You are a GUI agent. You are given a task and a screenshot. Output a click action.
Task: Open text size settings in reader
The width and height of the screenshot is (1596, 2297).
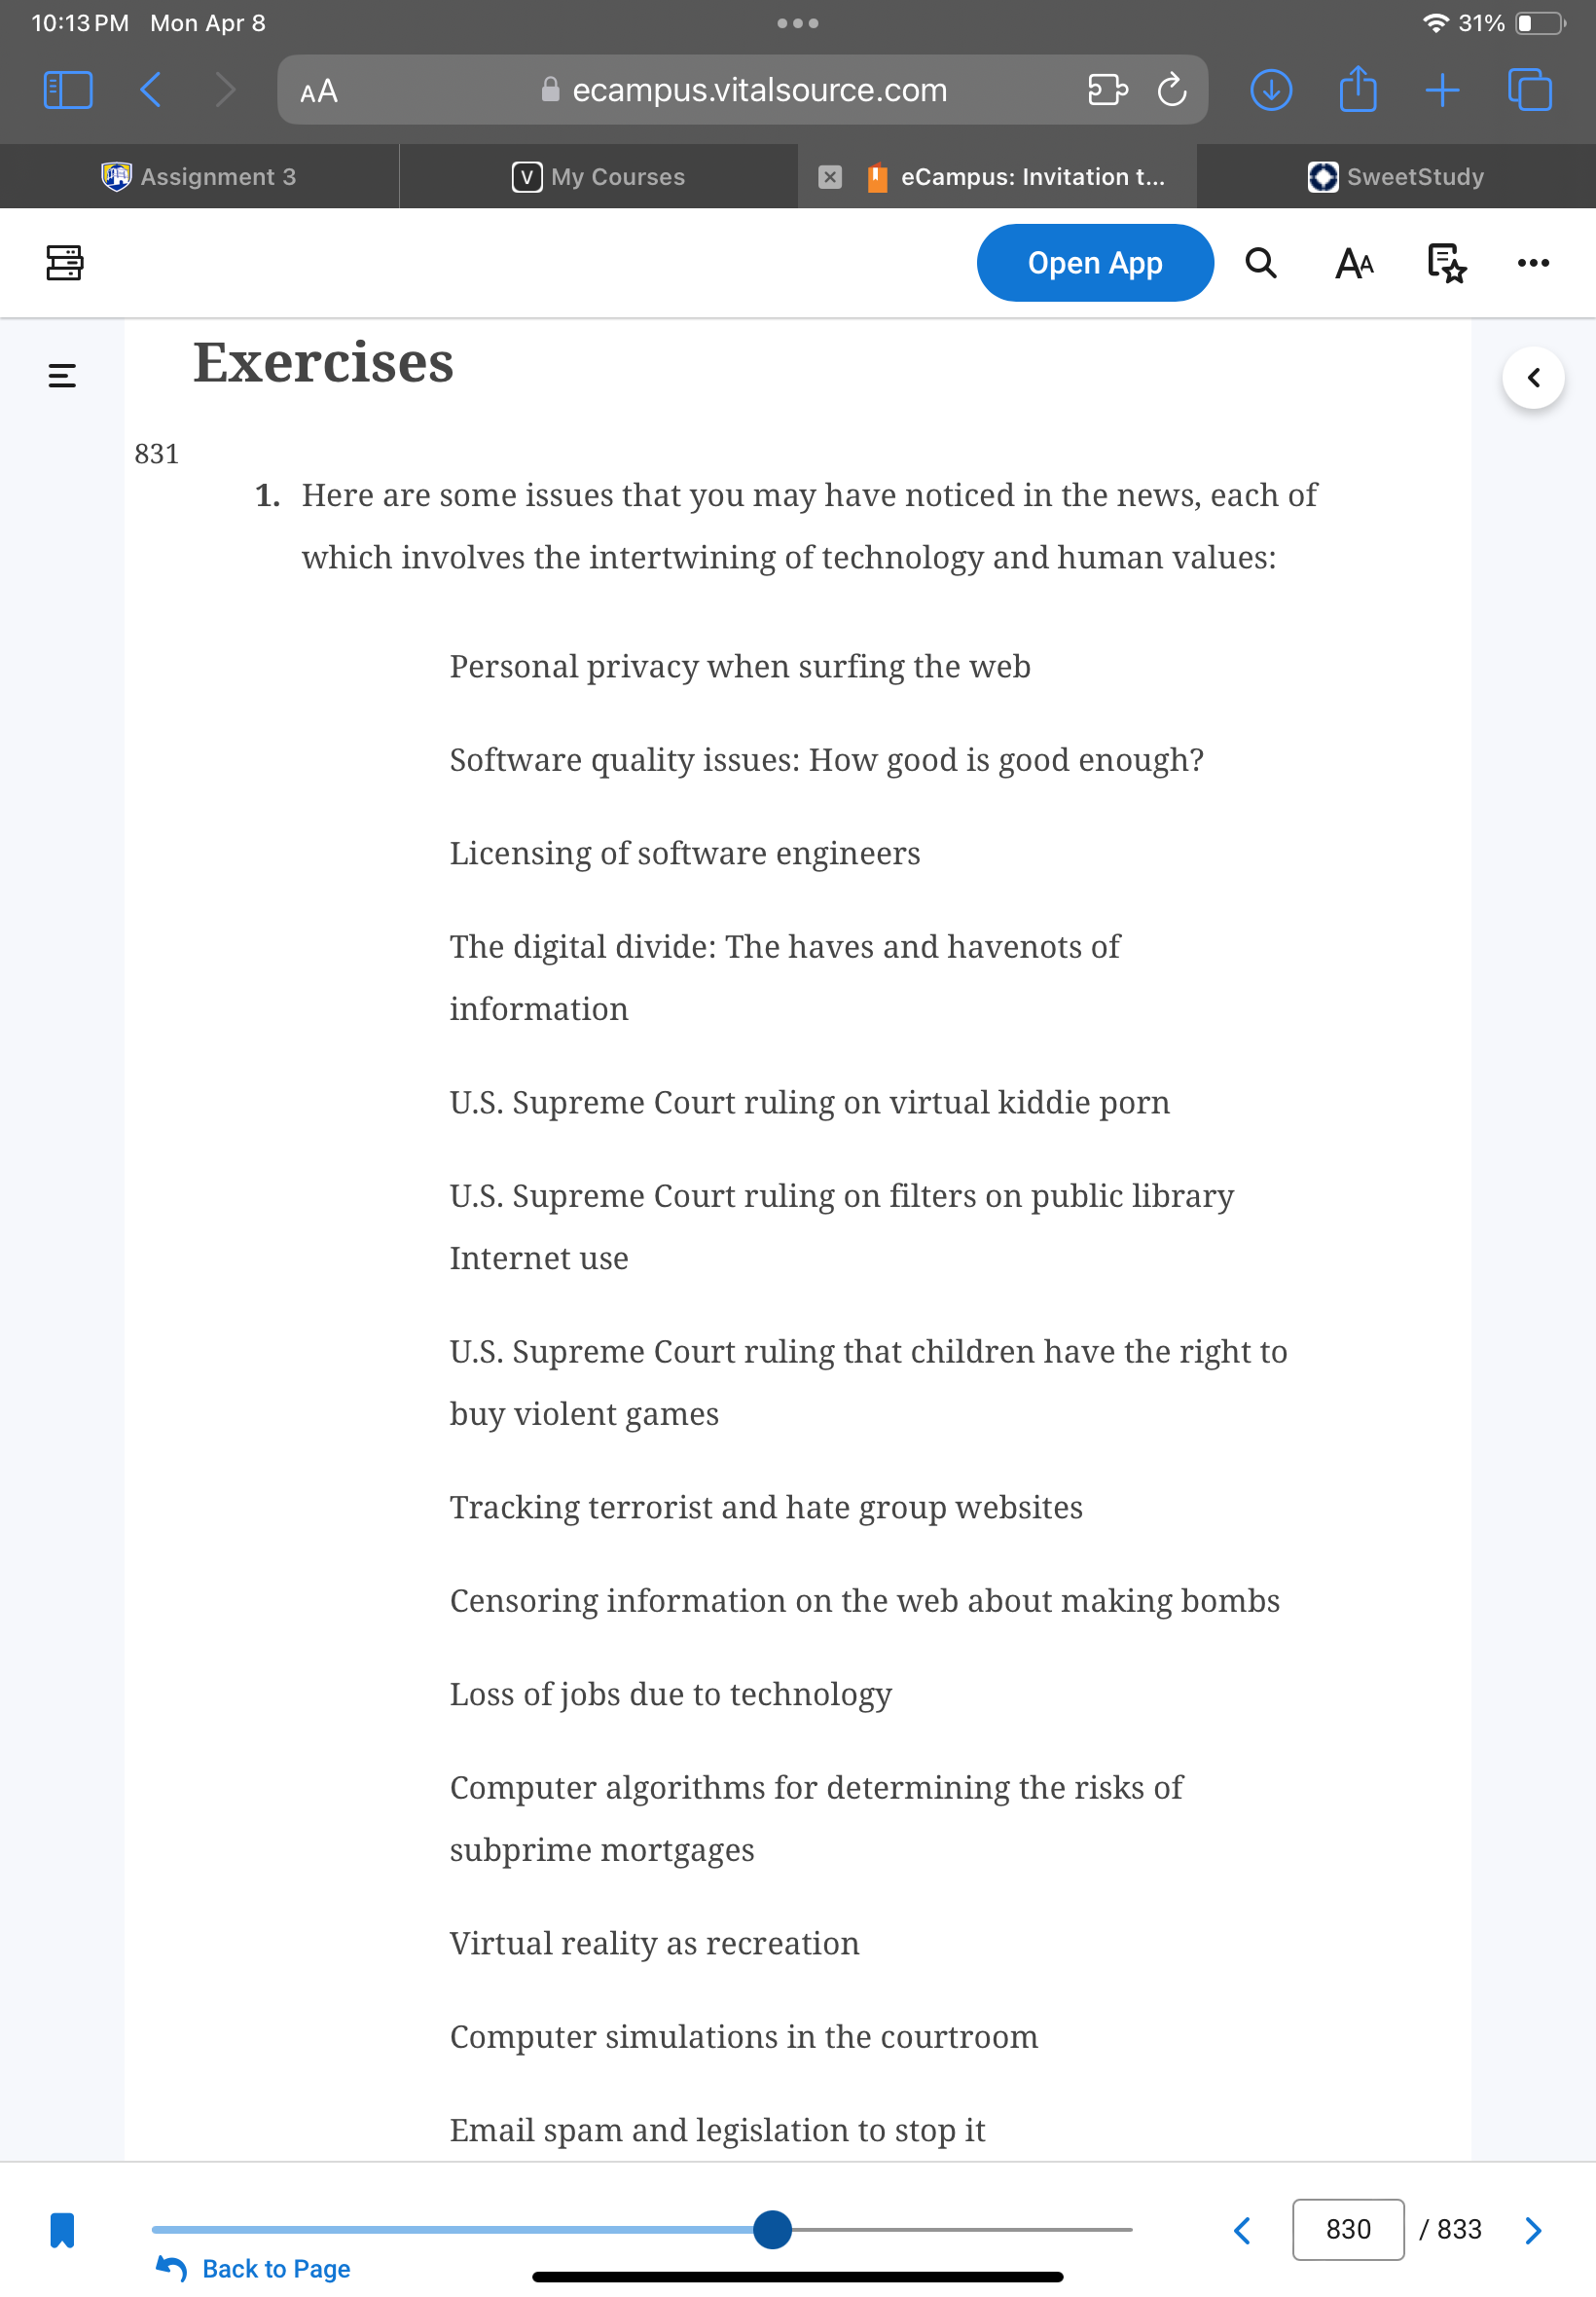(x=1354, y=263)
